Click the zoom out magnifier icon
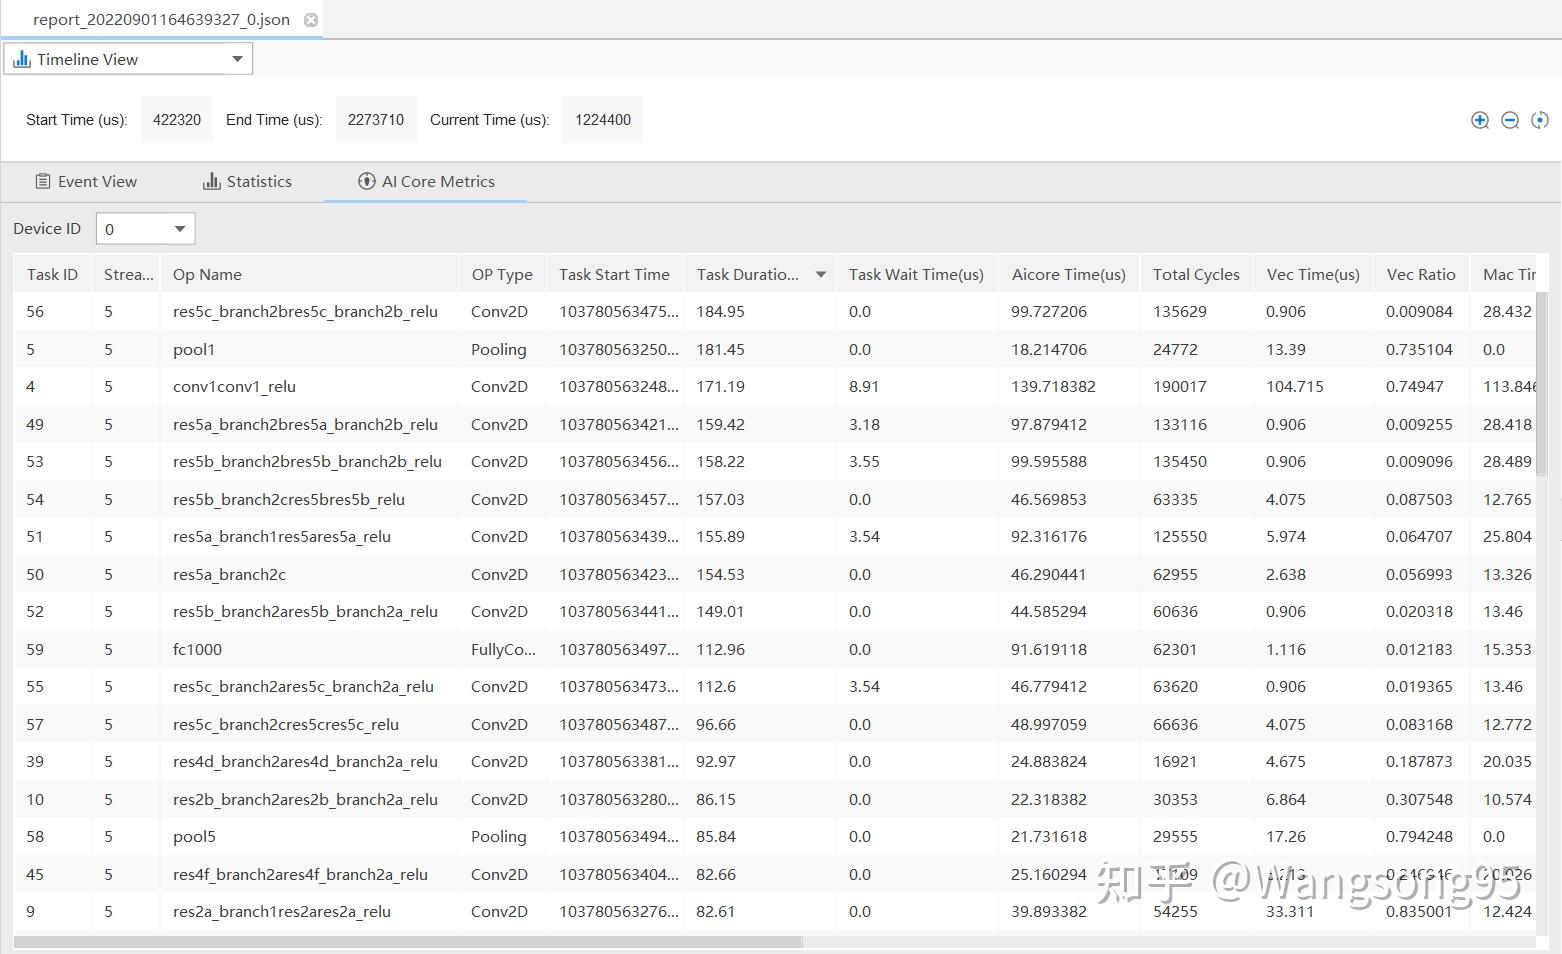 (1510, 120)
